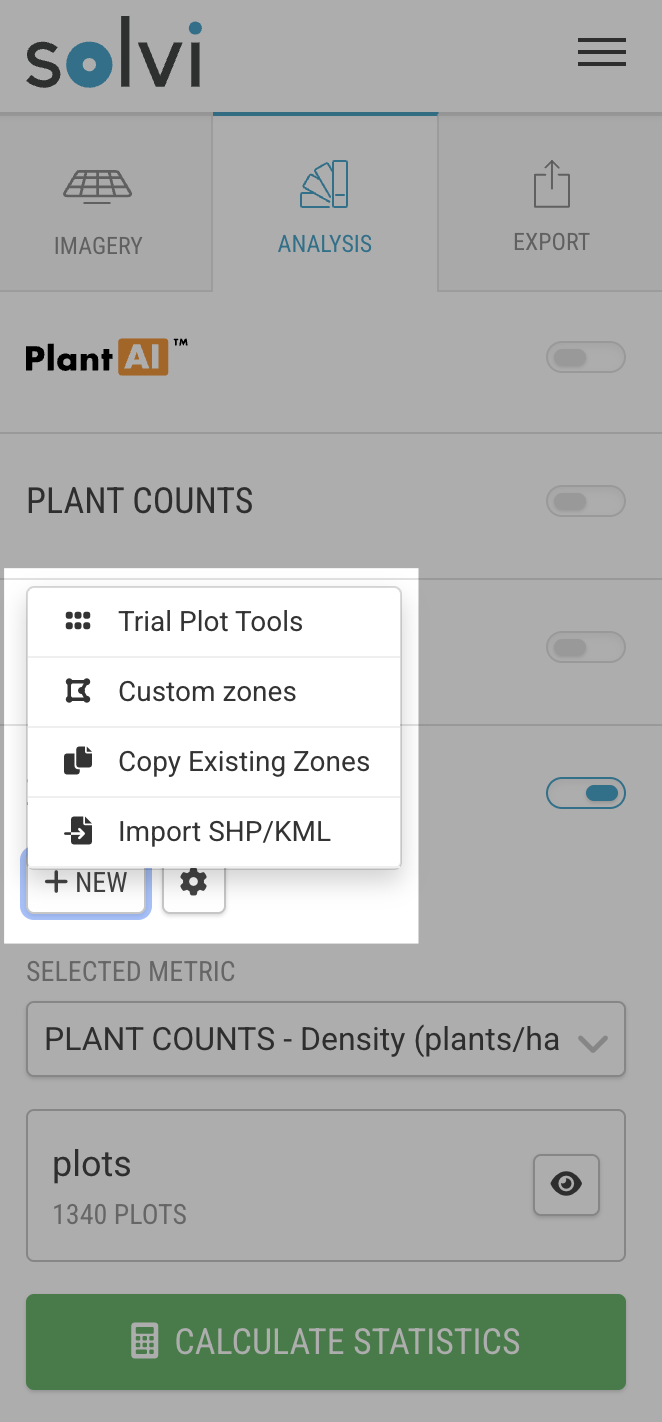Click the + New button

pos(87,882)
